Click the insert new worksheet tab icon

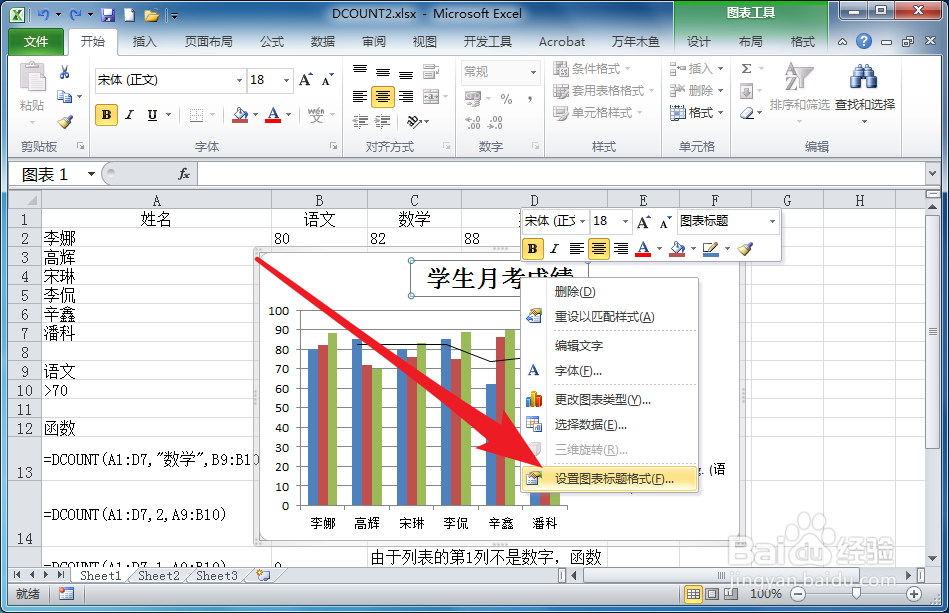click(263, 575)
